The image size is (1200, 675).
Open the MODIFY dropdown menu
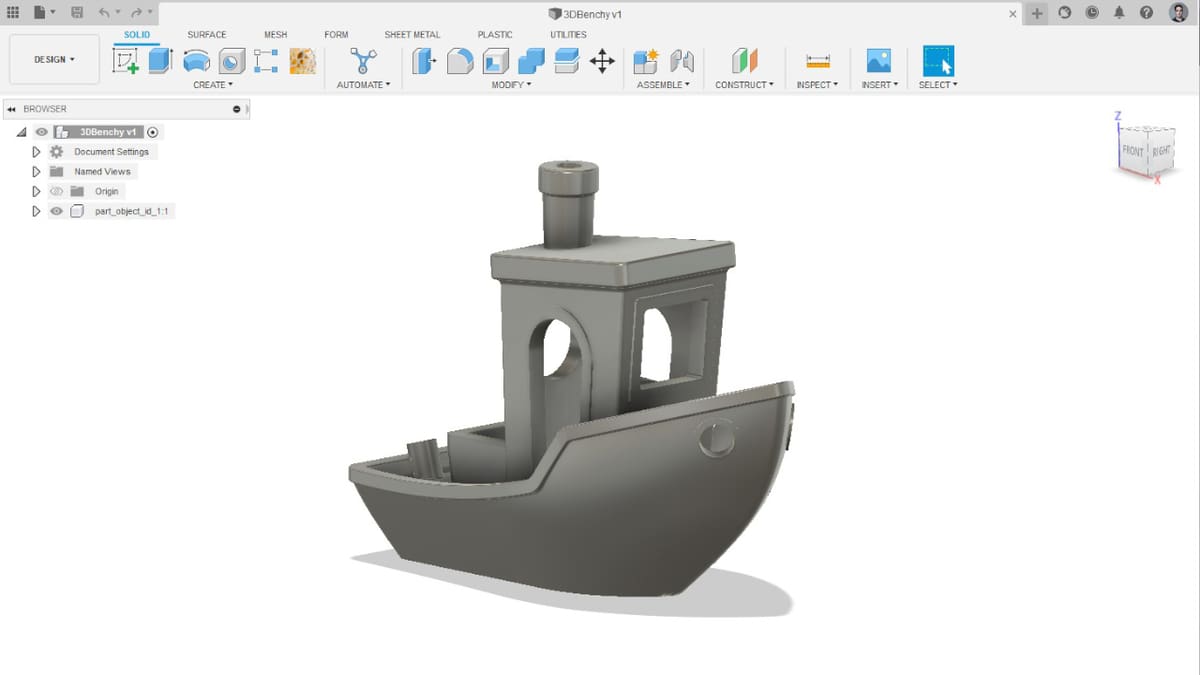tap(512, 85)
